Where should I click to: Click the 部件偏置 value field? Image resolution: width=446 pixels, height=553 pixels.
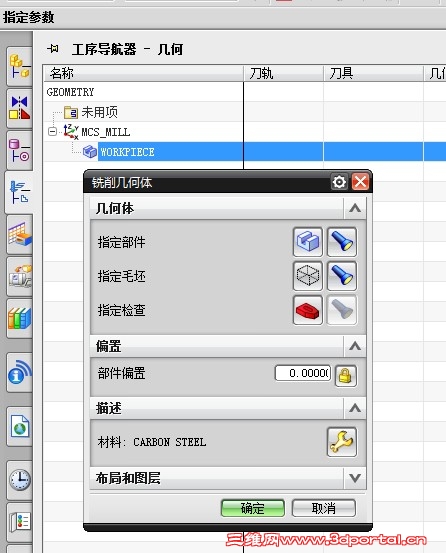pyautogui.click(x=303, y=373)
